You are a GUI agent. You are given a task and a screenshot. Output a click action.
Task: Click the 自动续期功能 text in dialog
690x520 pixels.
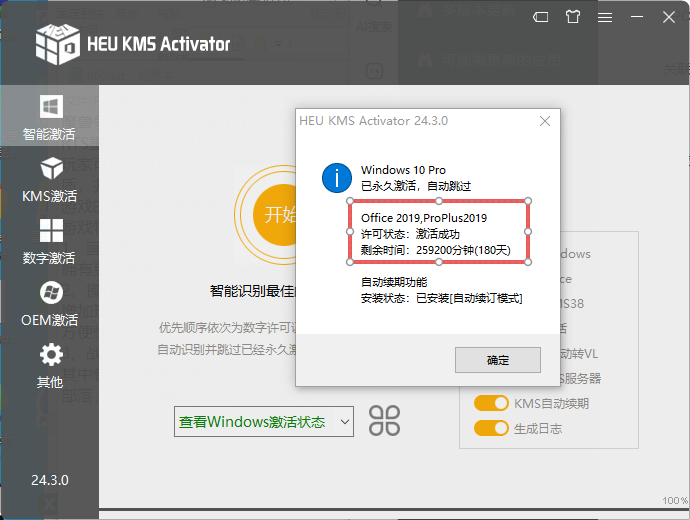[394, 282]
